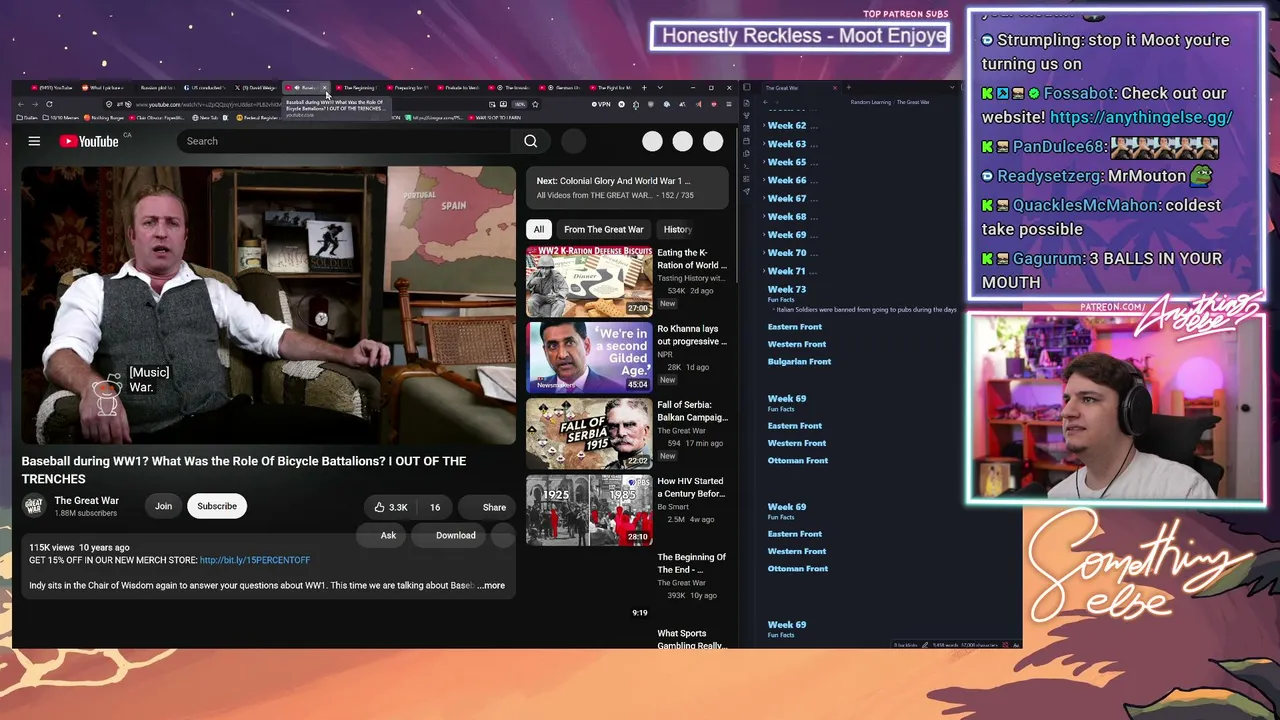Open Random Learning breadcrumb in Obsidian
1280x720 pixels.
tap(870, 102)
